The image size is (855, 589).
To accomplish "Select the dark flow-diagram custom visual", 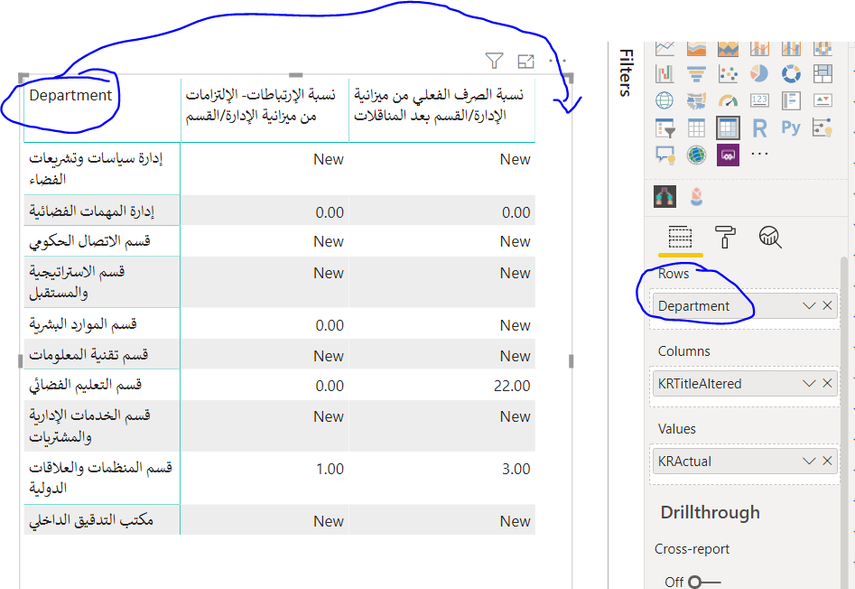I will (x=665, y=196).
